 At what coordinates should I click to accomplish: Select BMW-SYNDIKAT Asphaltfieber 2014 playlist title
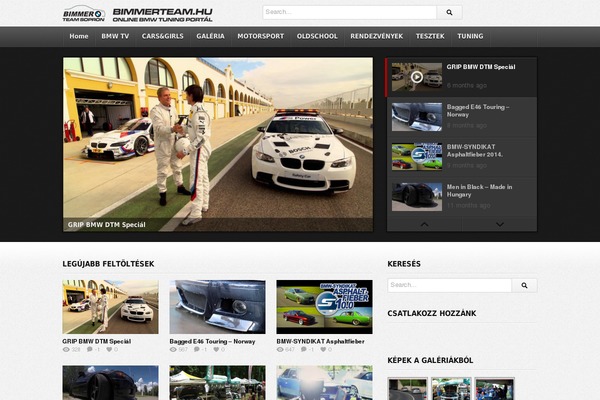coord(475,151)
